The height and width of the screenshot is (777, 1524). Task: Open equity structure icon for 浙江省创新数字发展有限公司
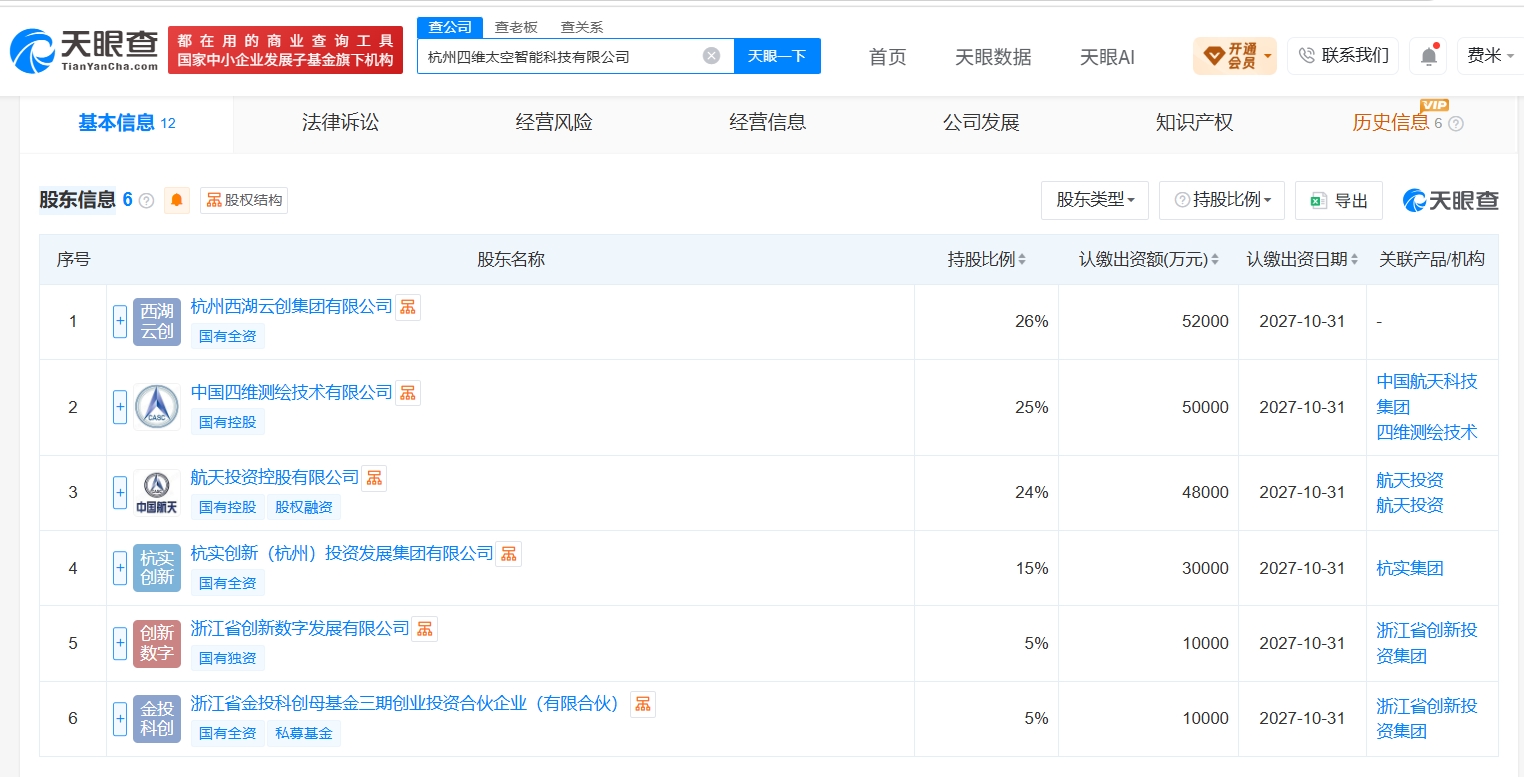pos(425,628)
